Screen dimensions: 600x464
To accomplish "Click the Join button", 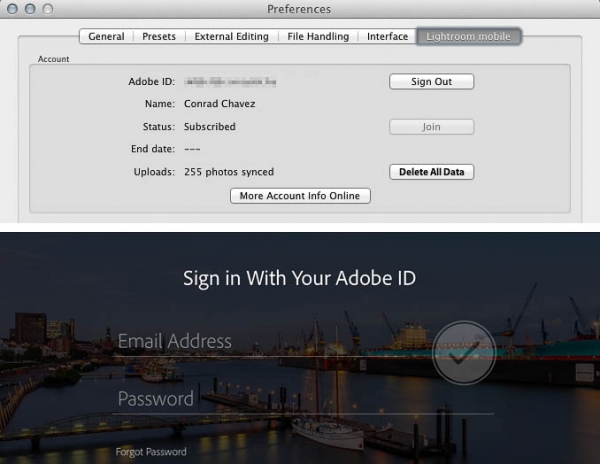I will tap(431, 127).
